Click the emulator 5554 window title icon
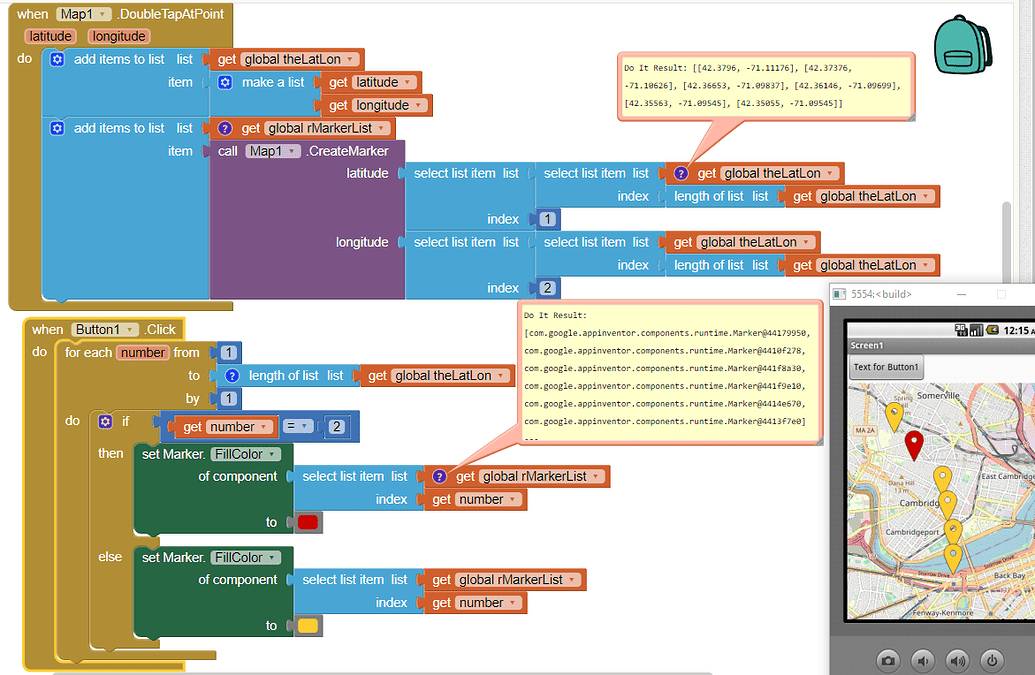1035x675 pixels. click(839, 294)
